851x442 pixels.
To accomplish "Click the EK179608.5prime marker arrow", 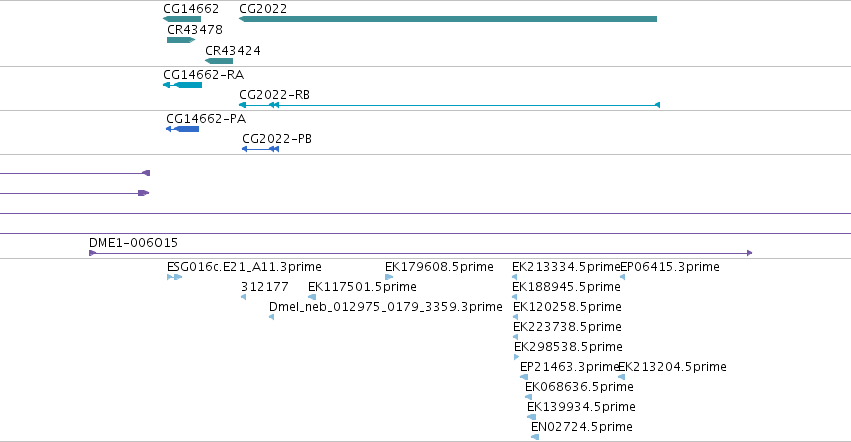I will click(x=389, y=277).
